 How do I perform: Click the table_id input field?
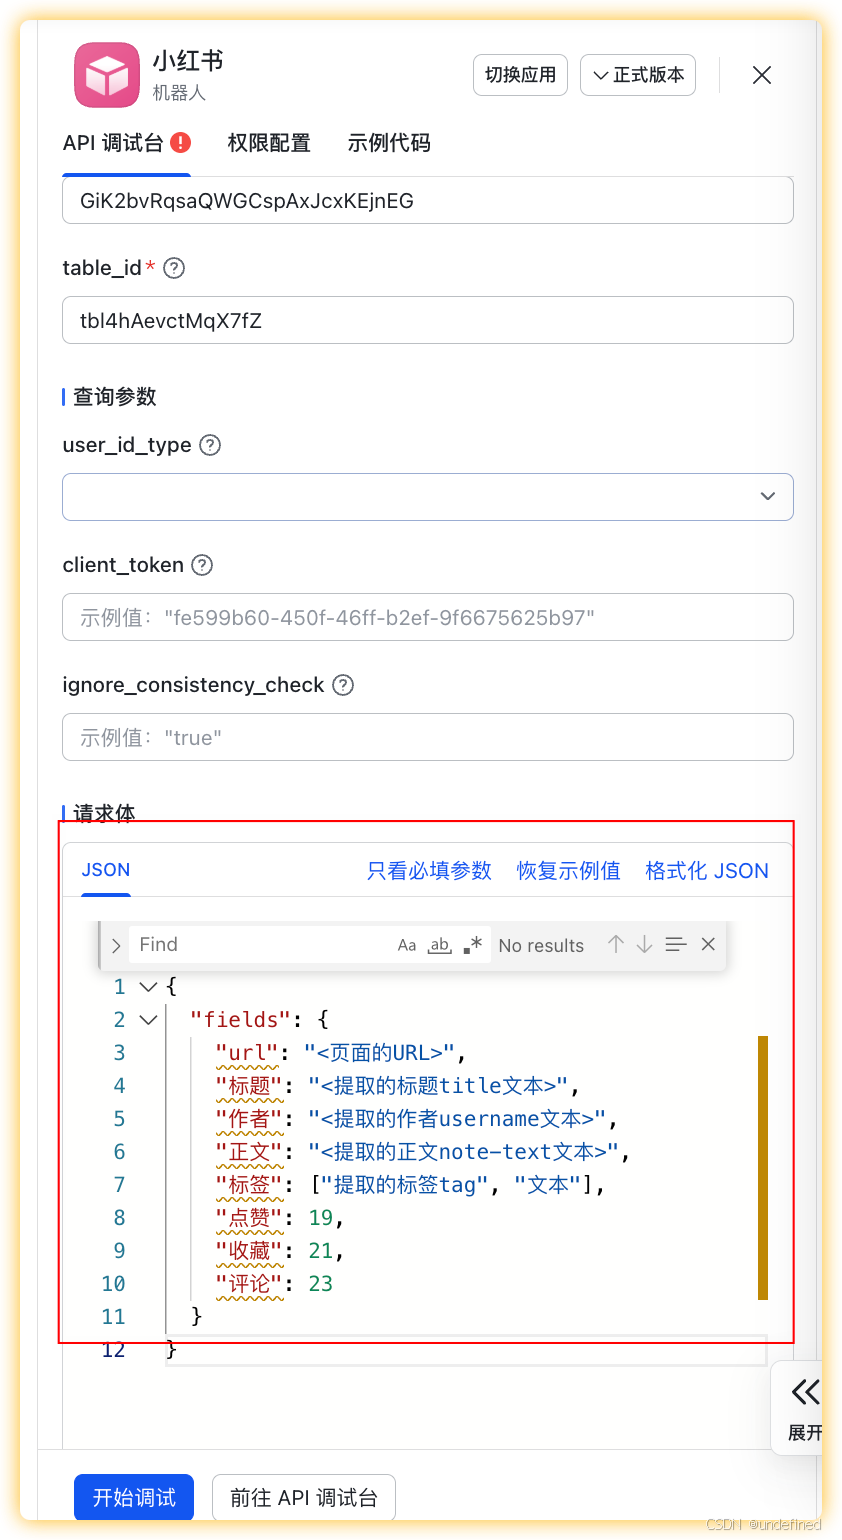click(x=428, y=320)
